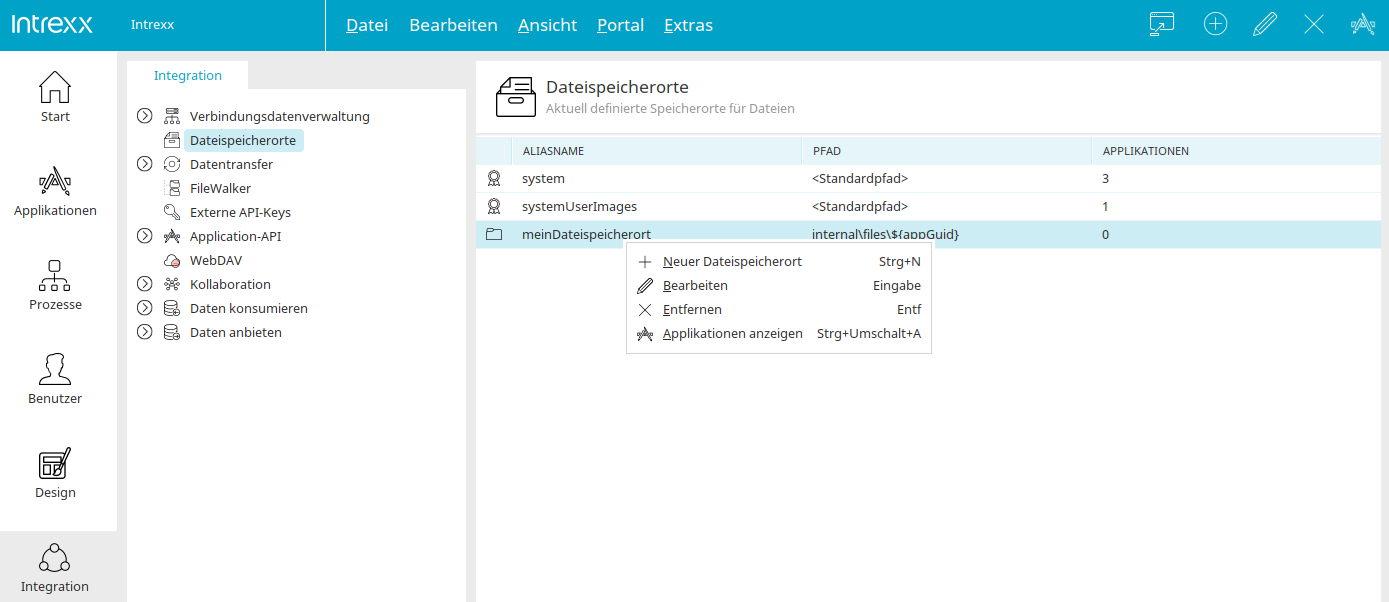Viewport: 1389px width, 602px height.
Task: Sort table by ALIASNAME column header
Action: click(x=553, y=151)
